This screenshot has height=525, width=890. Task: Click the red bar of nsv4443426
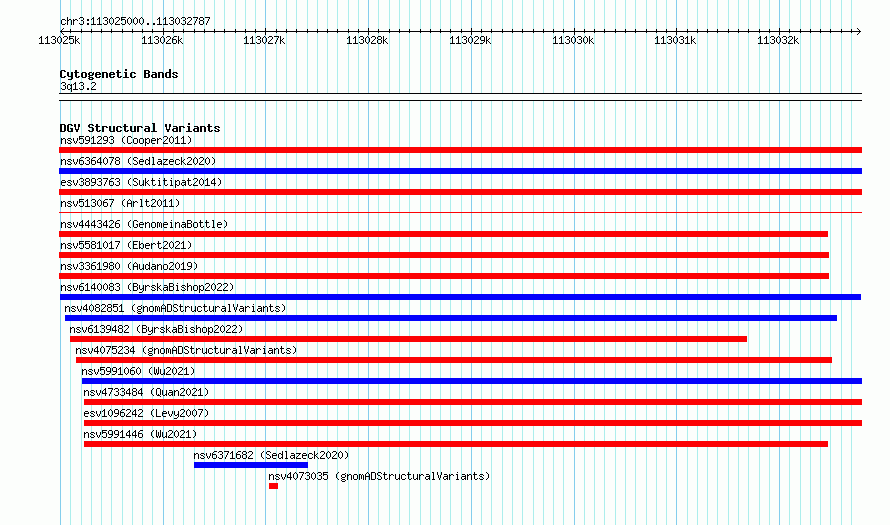coord(443,234)
